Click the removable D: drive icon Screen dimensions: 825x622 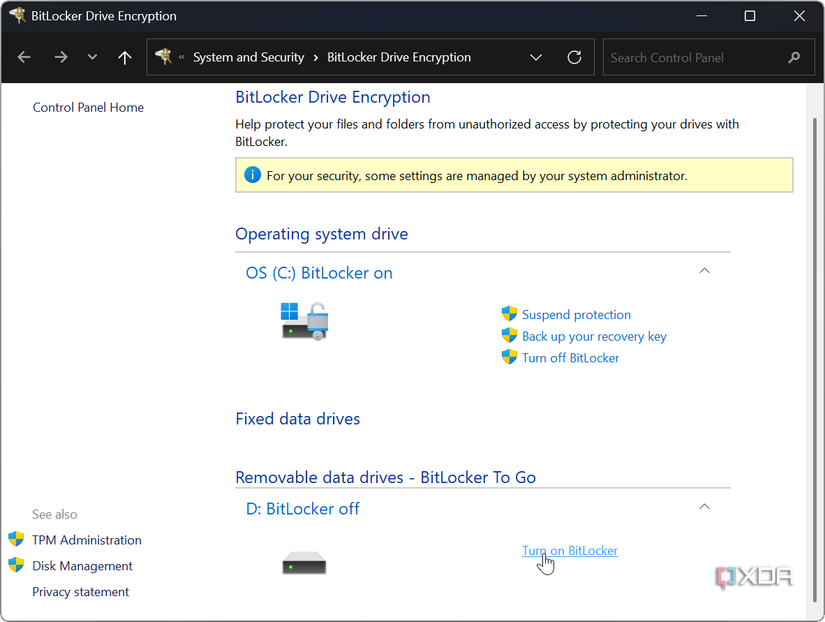pos(304,562)
